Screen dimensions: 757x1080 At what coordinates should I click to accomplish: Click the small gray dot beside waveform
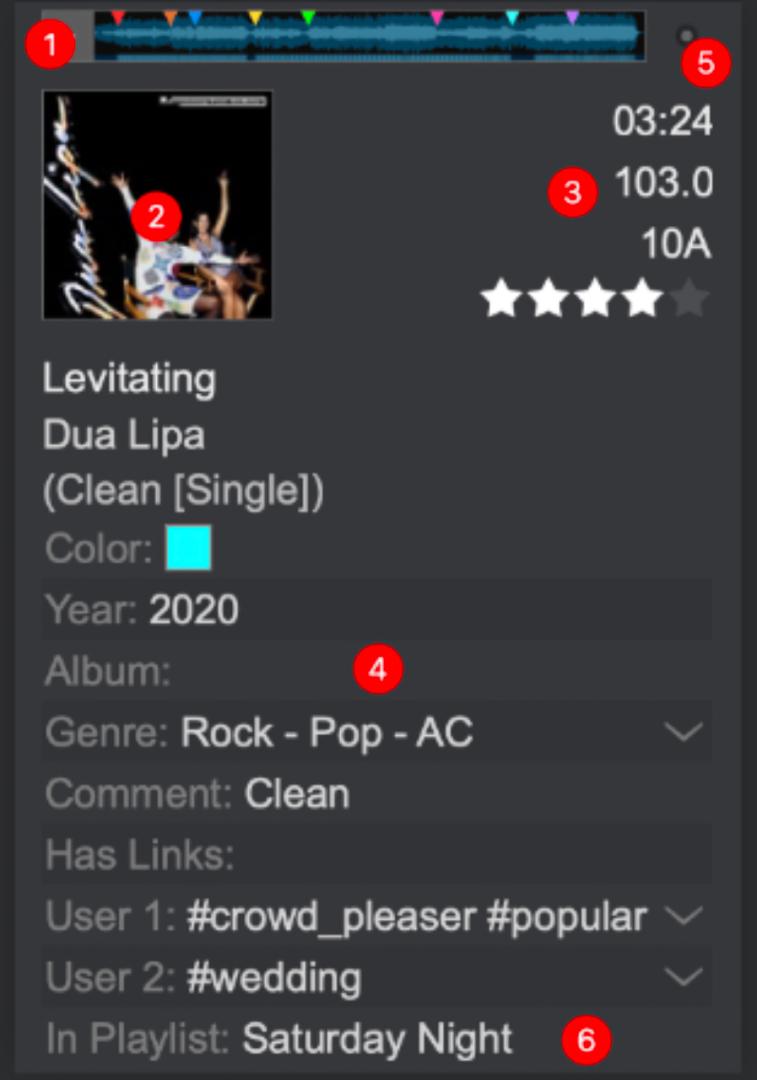(685, 37)
